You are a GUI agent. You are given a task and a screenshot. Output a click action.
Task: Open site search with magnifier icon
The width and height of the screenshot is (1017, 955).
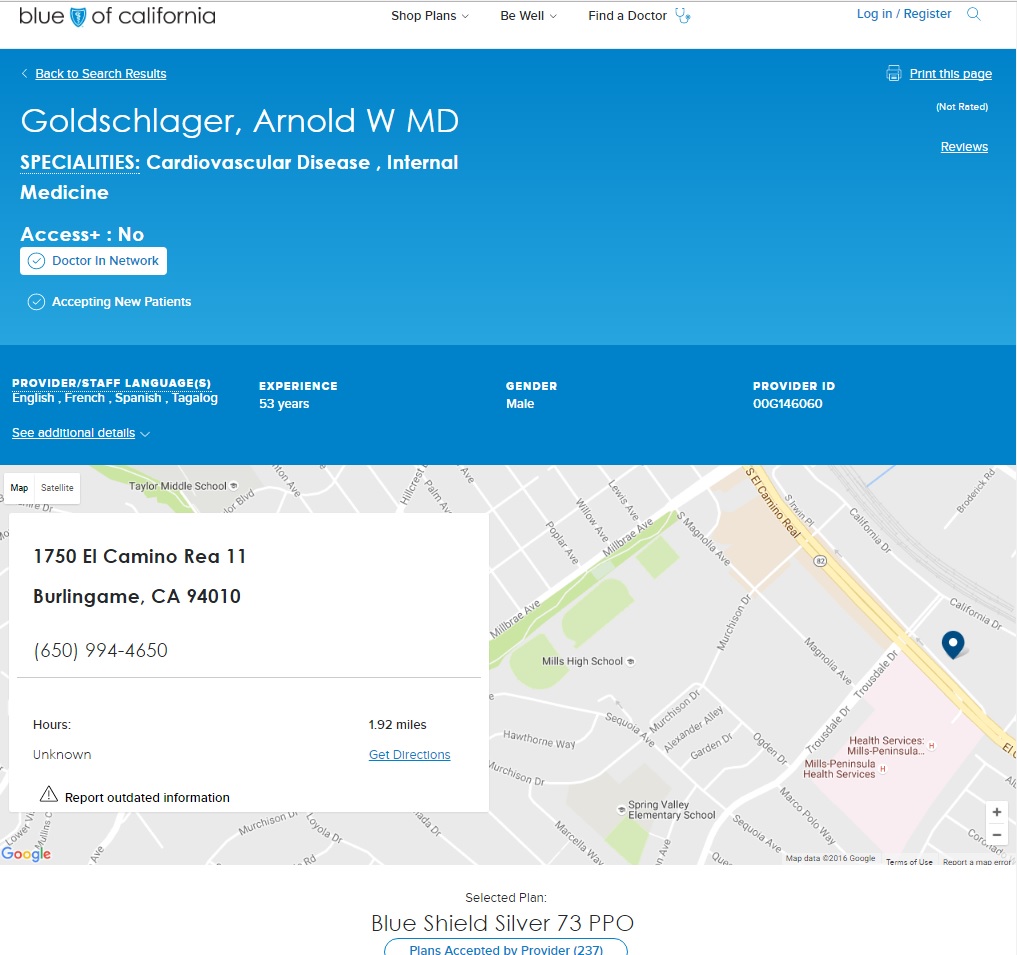point(974,14)
